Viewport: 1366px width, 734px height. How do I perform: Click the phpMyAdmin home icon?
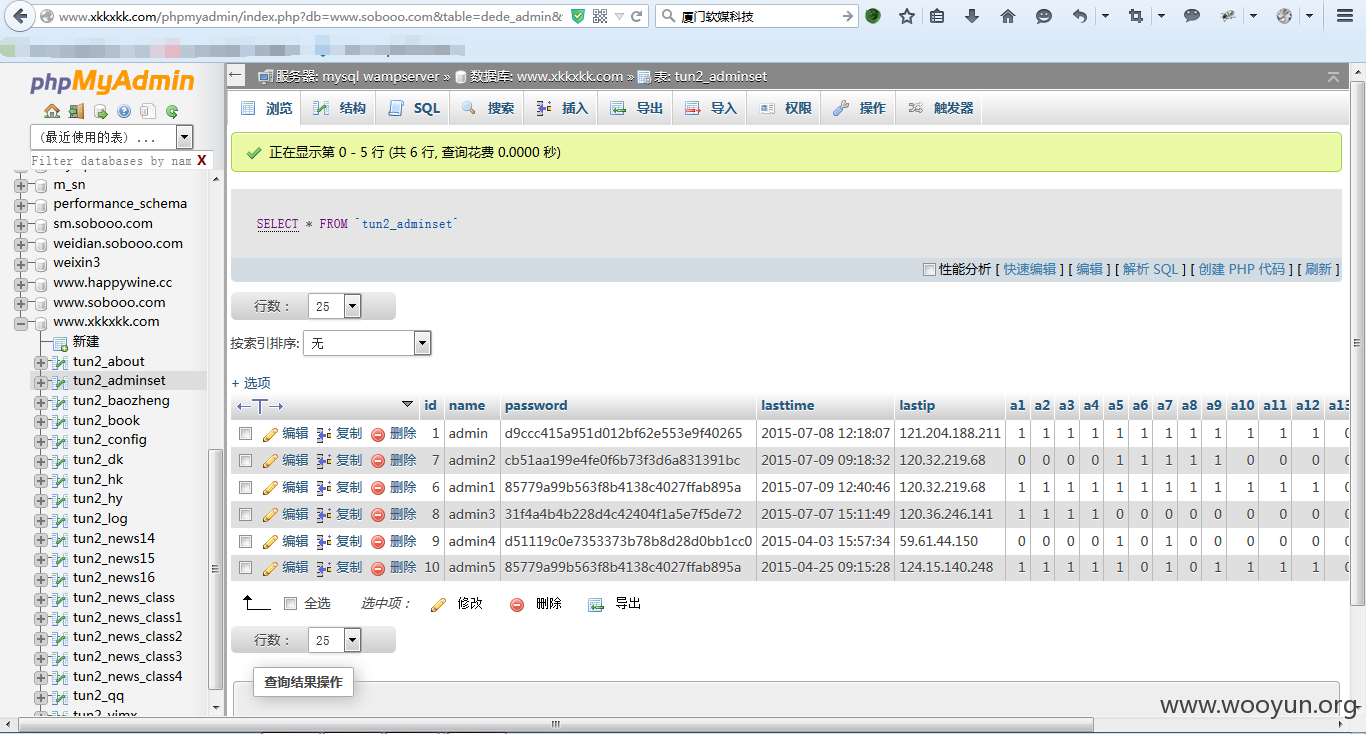click(52, 111)
